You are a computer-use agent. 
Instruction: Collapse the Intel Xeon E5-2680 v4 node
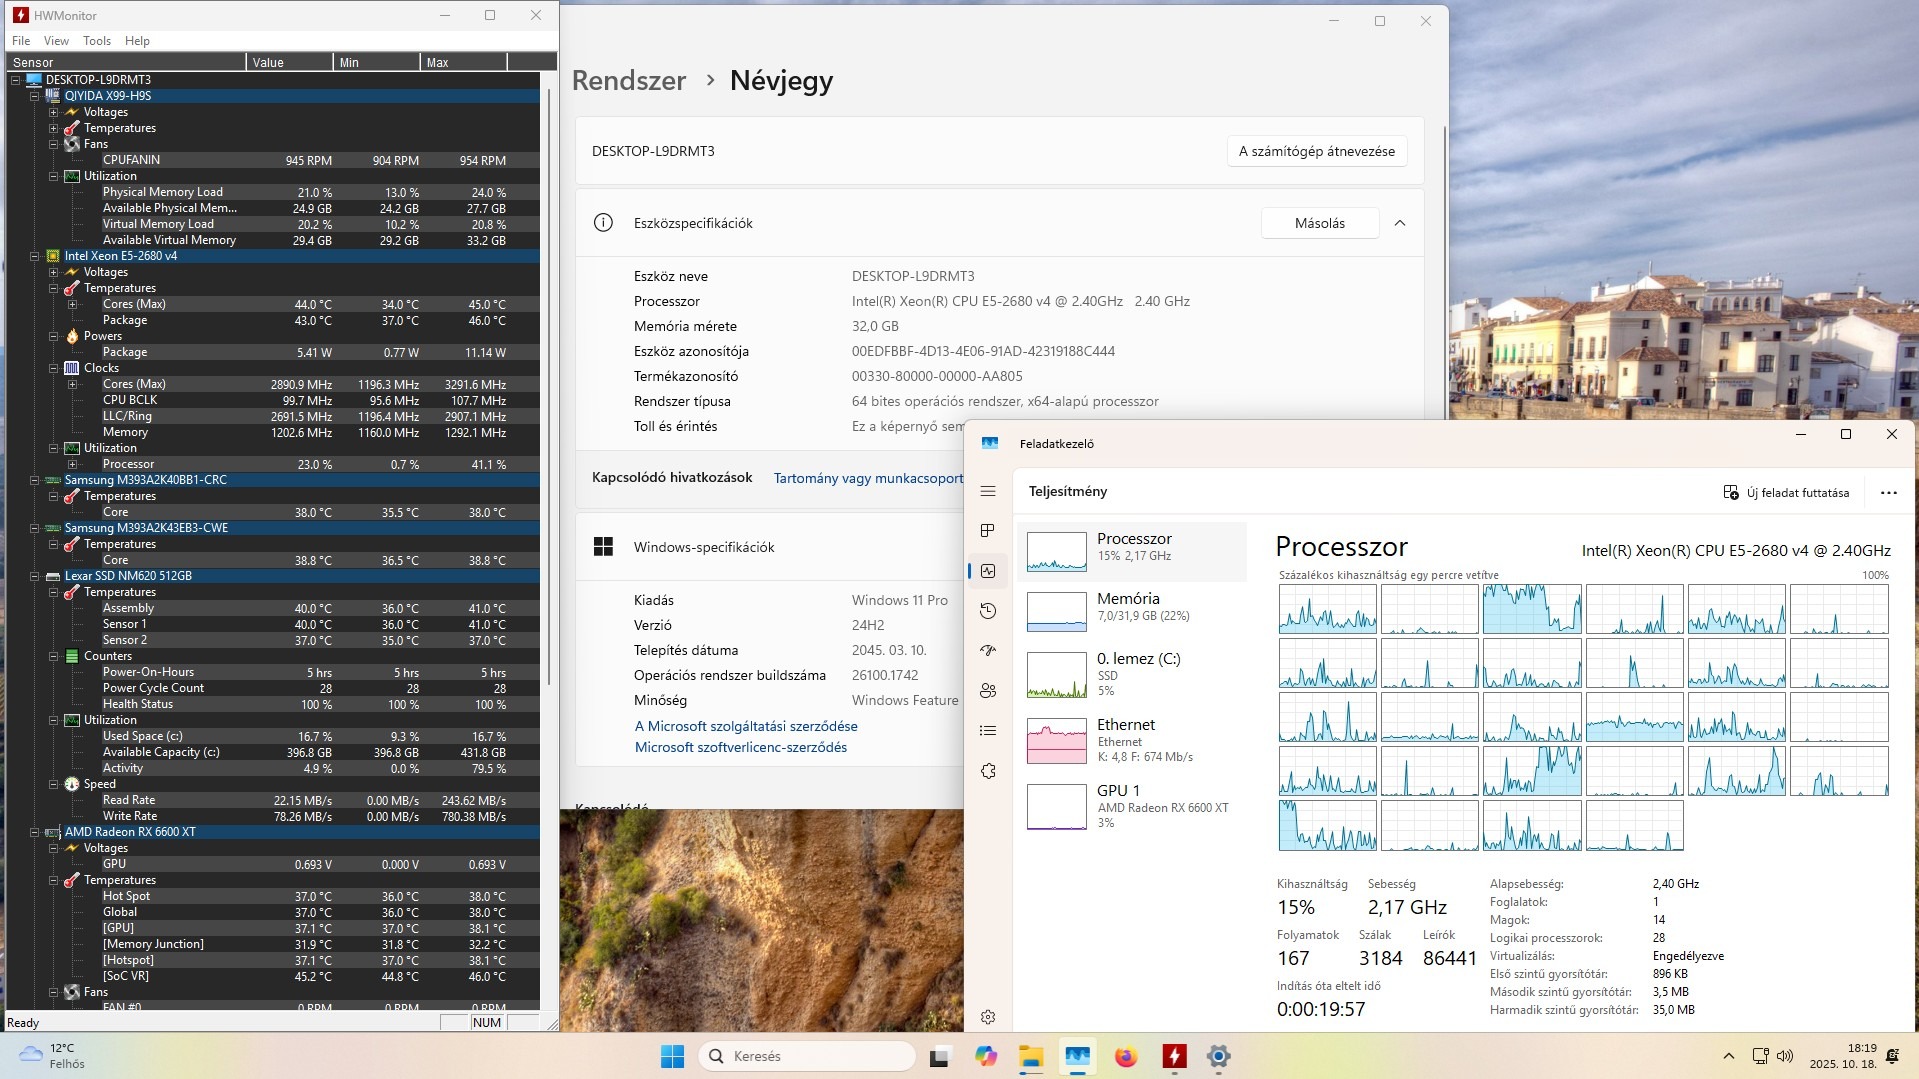coord(34,256)
